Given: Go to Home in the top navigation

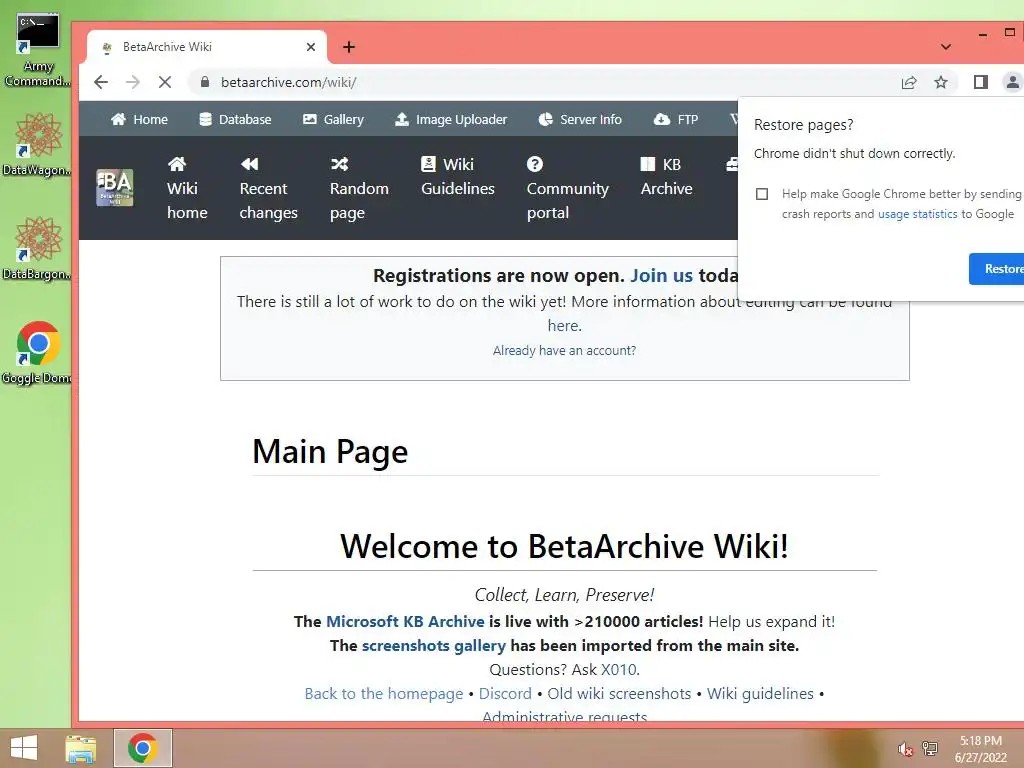Looking at the screenshot, I should 139,120.
